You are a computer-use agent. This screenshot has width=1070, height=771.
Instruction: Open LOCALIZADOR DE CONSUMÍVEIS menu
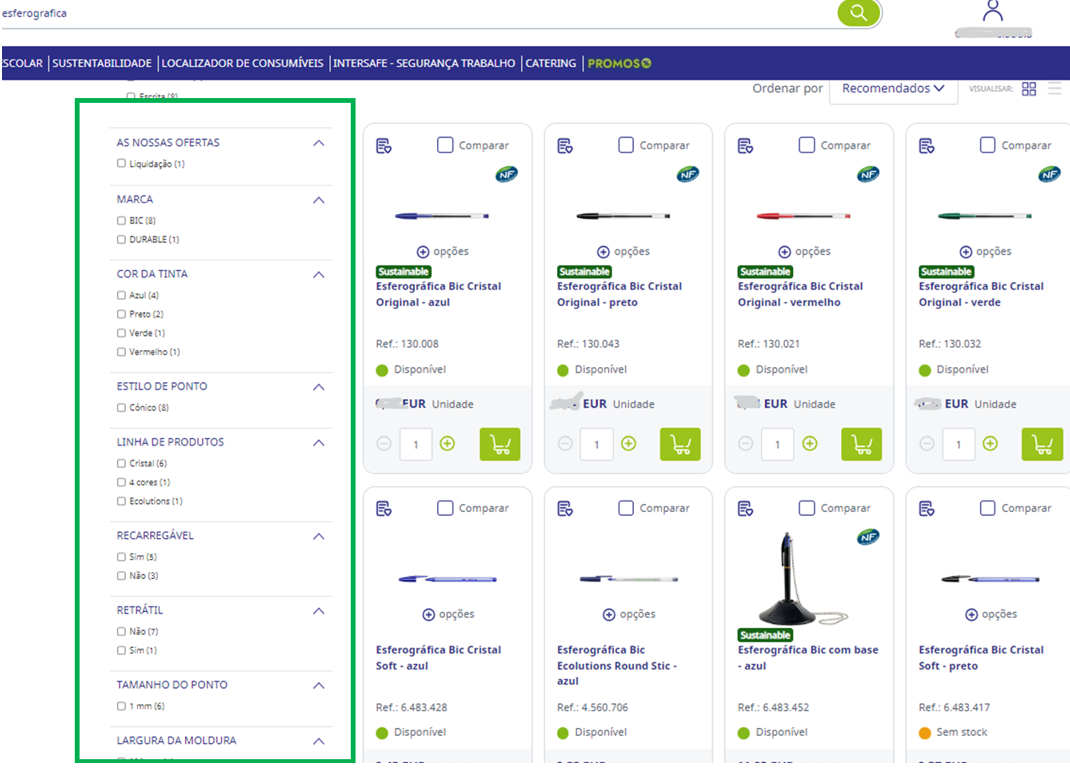(242, 63)
